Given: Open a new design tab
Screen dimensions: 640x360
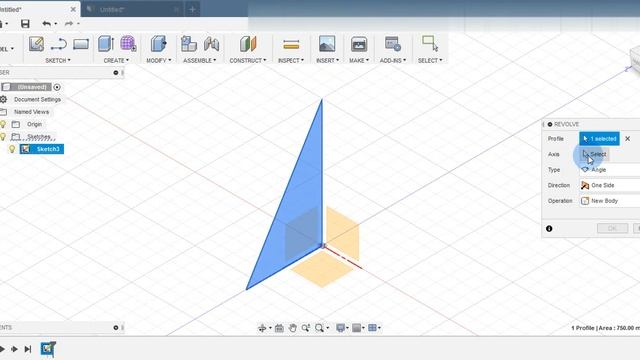Looking at the screenshot, I should (192, 9).
